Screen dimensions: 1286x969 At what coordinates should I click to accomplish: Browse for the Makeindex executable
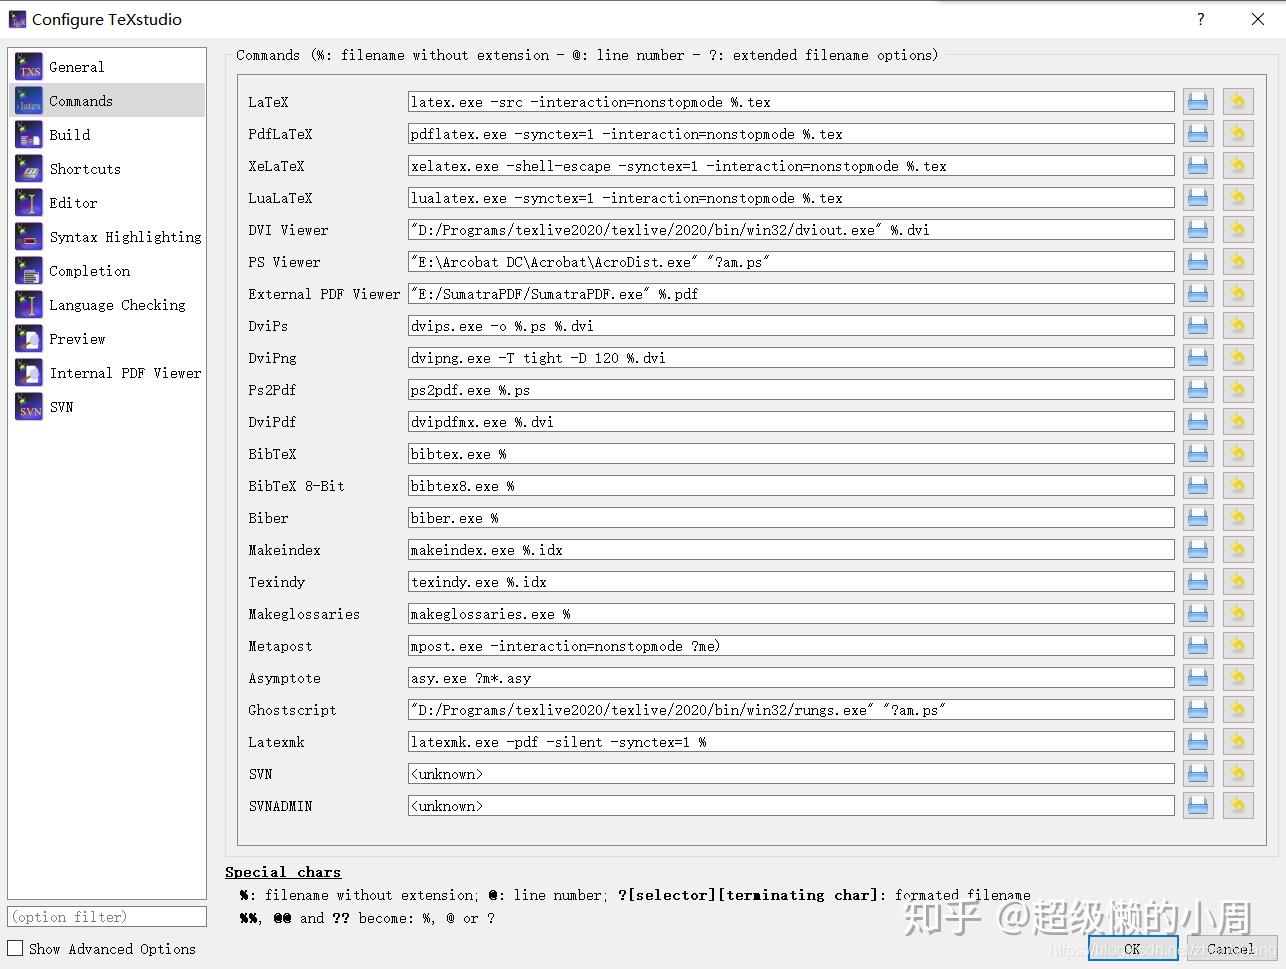[1198, 549]
